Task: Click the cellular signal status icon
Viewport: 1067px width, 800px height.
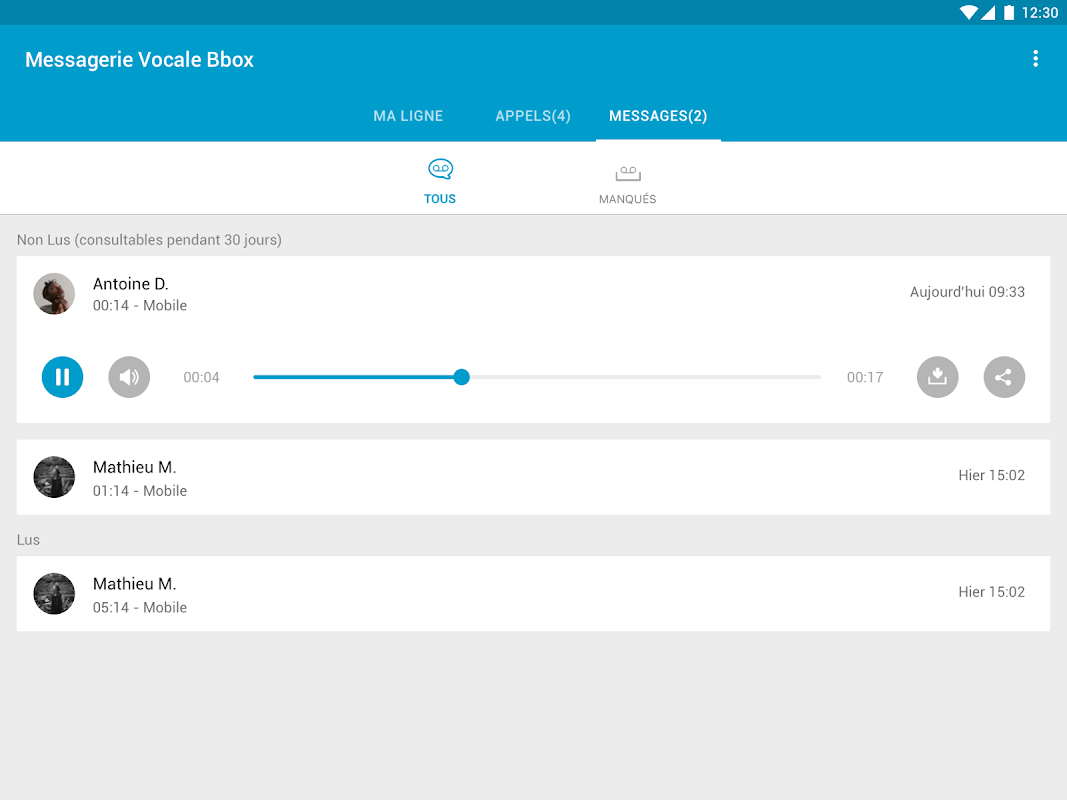Action: click(x=988, y=12)
